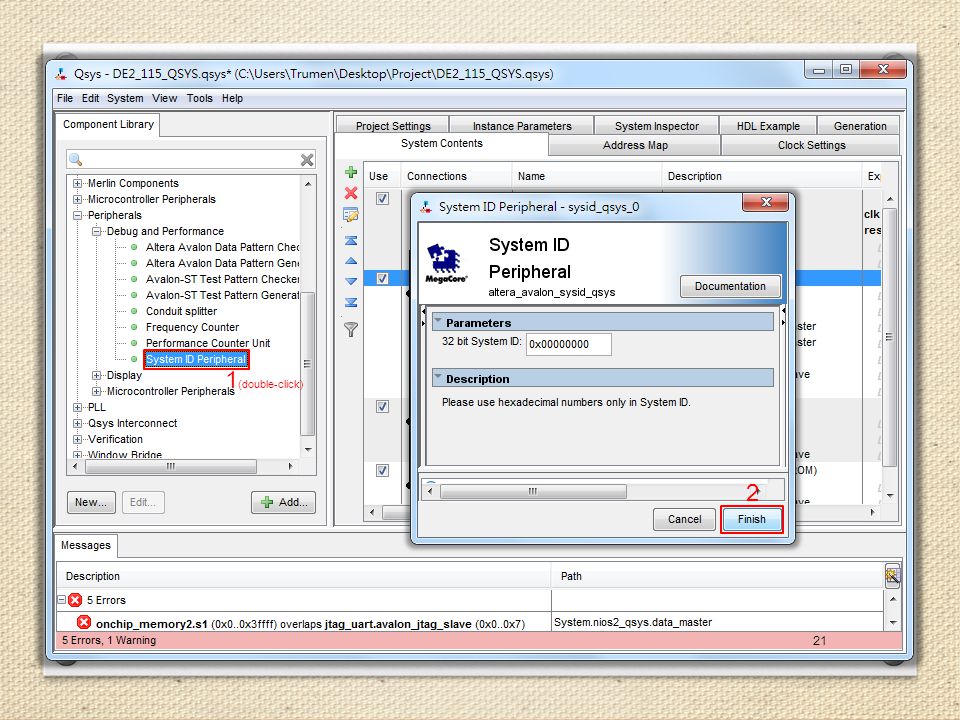Collapse the 5 Errors message group
The image size is (960, 720).
(62, 600)
